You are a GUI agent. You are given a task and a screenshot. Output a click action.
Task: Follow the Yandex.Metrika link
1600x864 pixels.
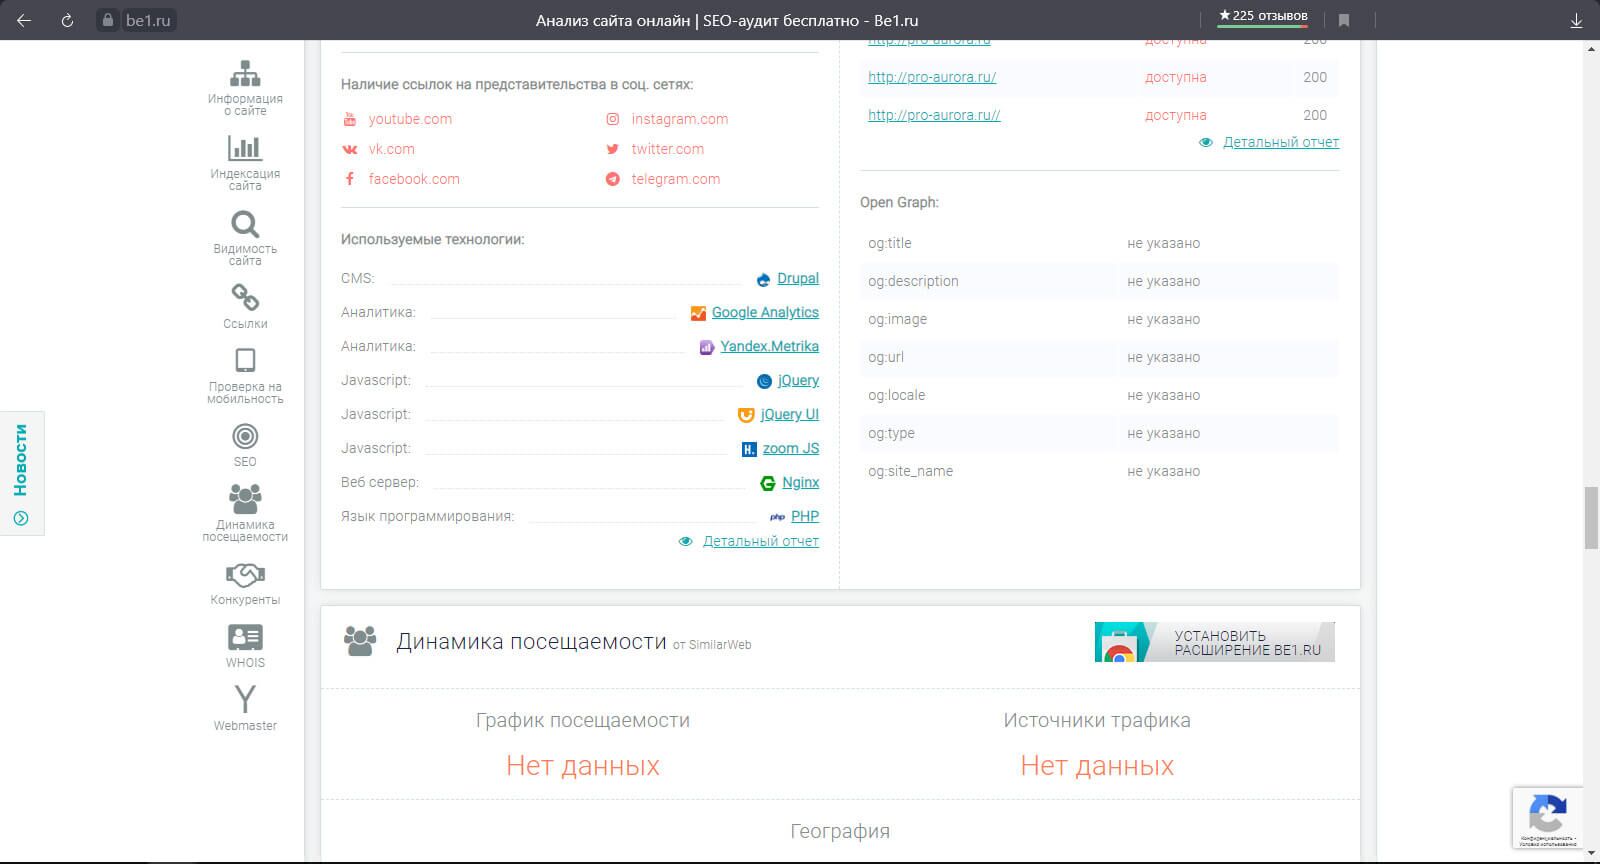click(769, 347)
